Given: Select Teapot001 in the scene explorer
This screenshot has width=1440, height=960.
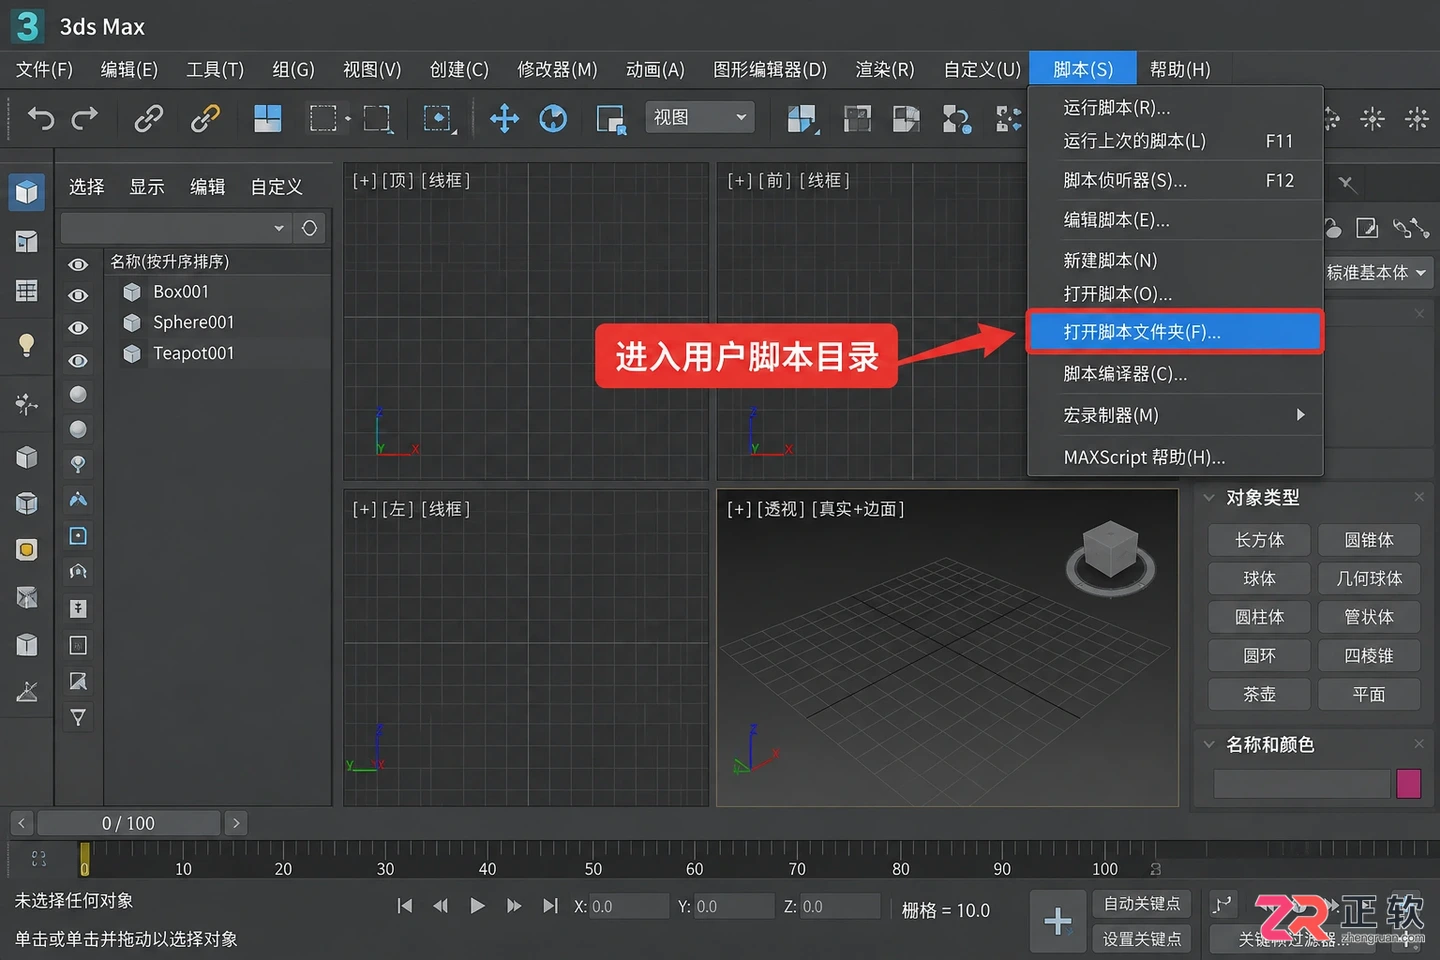Looking at the screenshot, I should tap(193, 353).
